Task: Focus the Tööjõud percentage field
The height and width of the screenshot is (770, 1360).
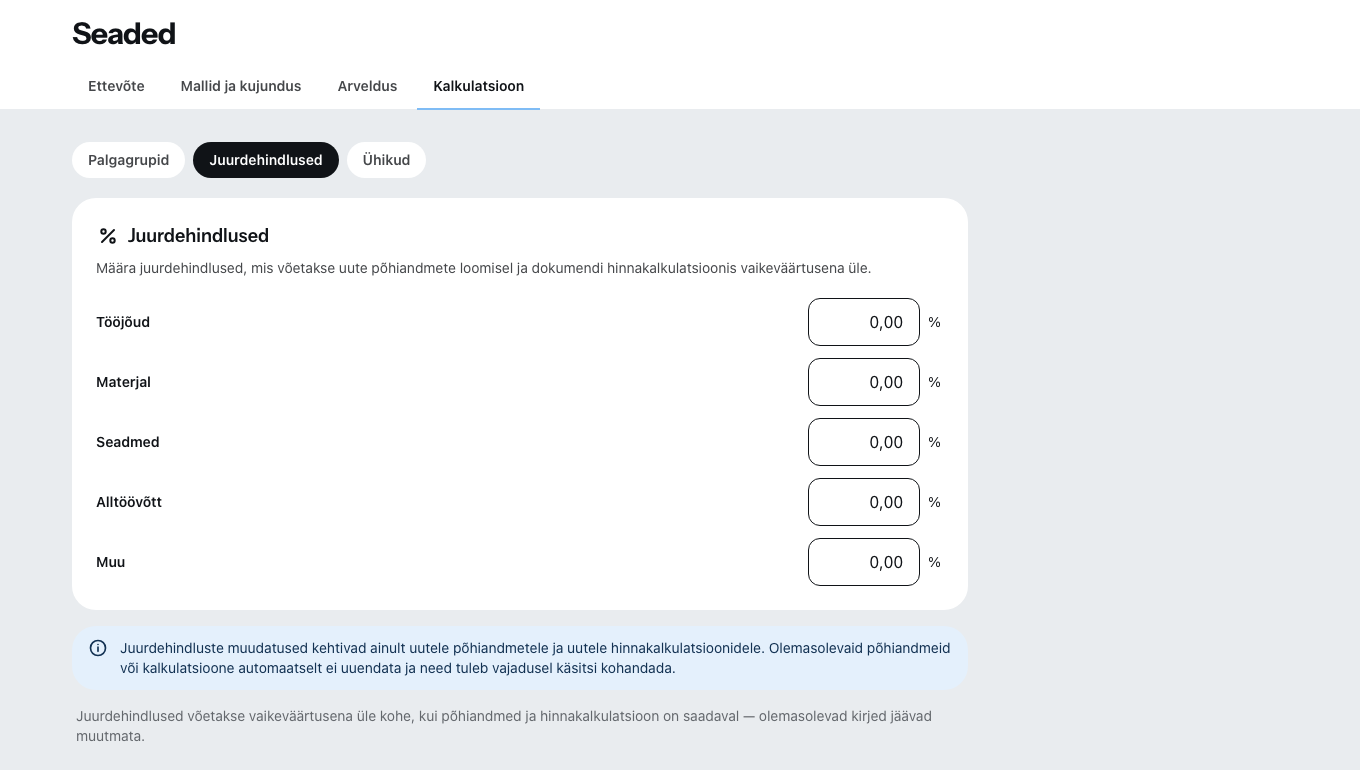Action: click(x=864, y=322)
